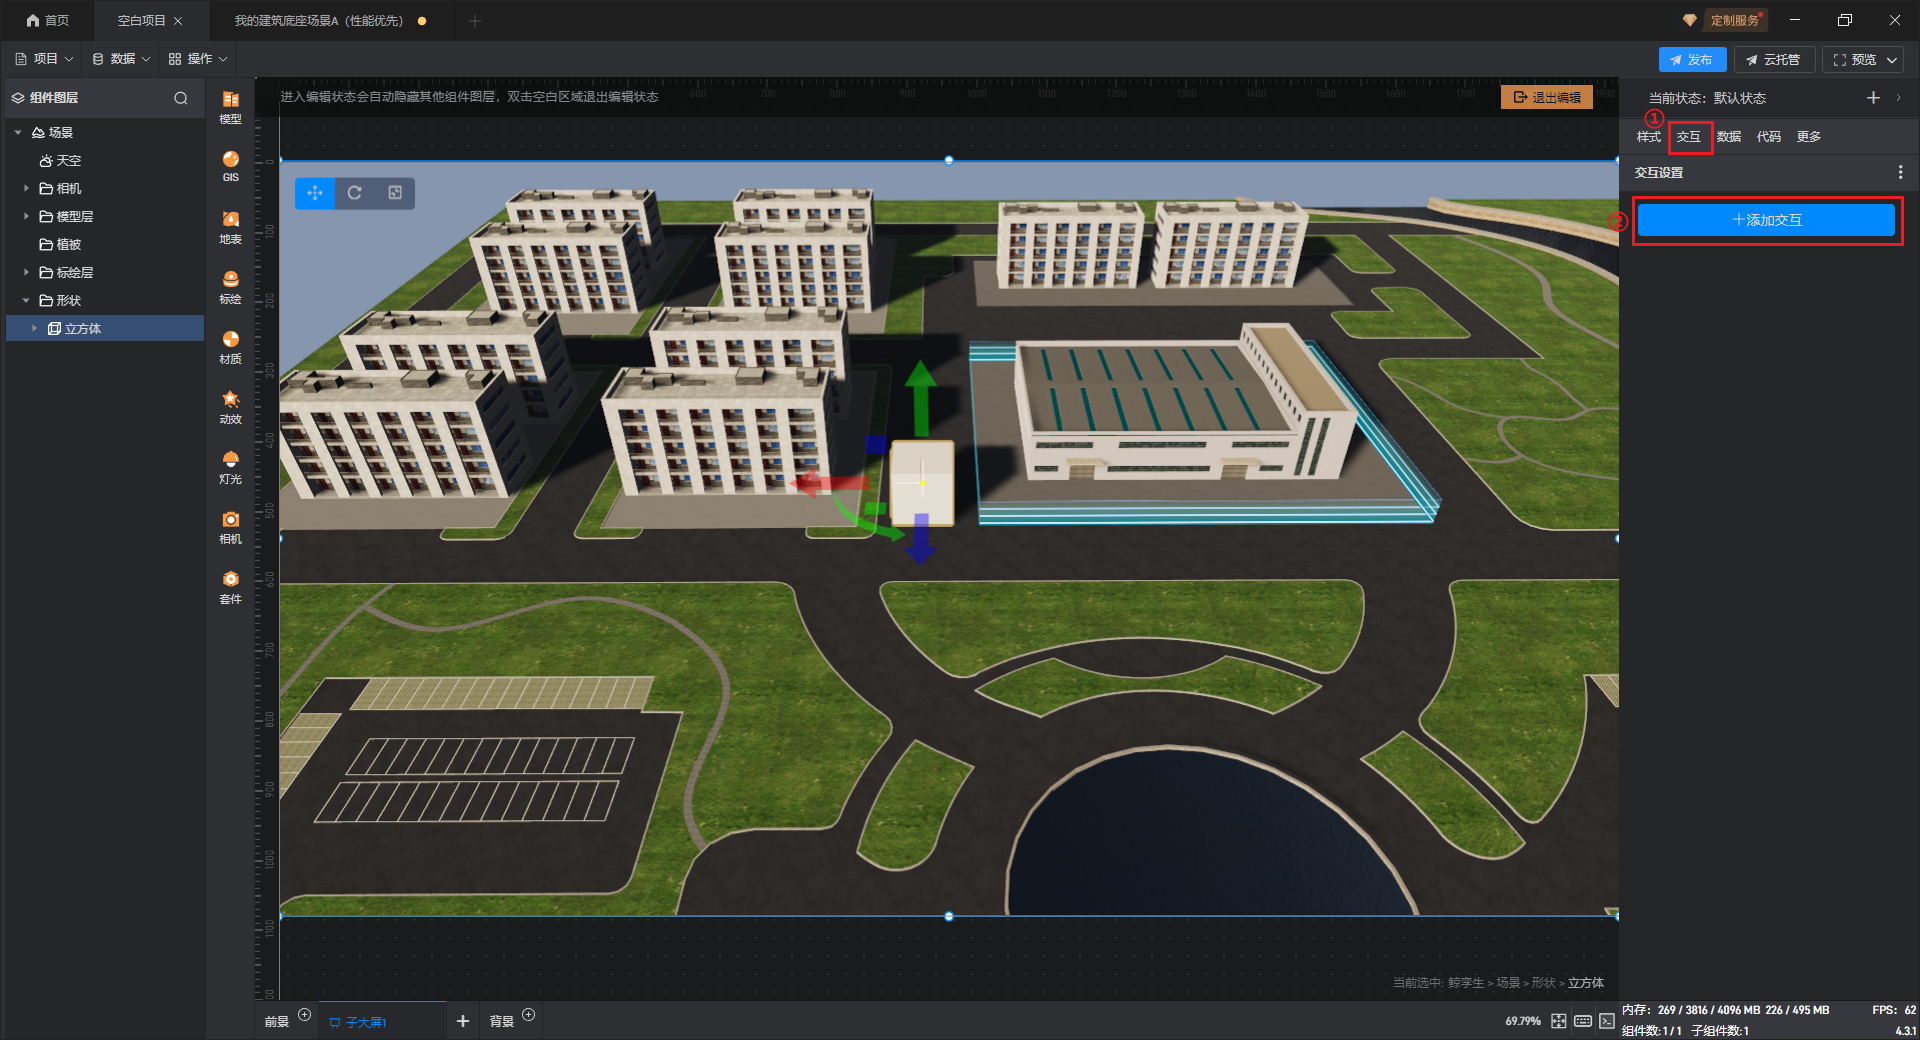This screenshot has width=1920, height=1040.
Task: Select the rotate gizmo tool in viewport
Action: [355, 193]
